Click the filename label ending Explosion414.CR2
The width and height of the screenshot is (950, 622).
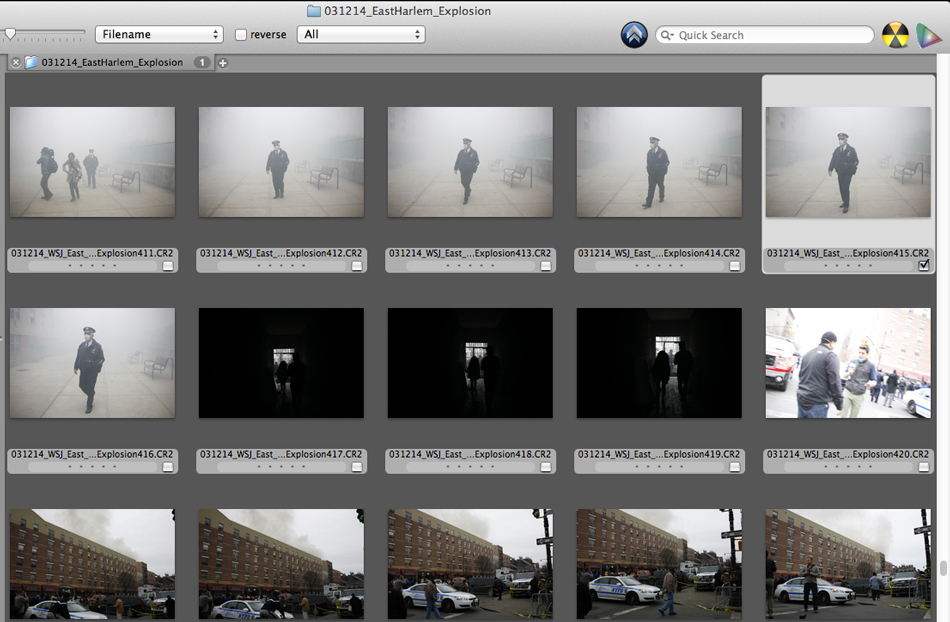(x=659, y=253)
